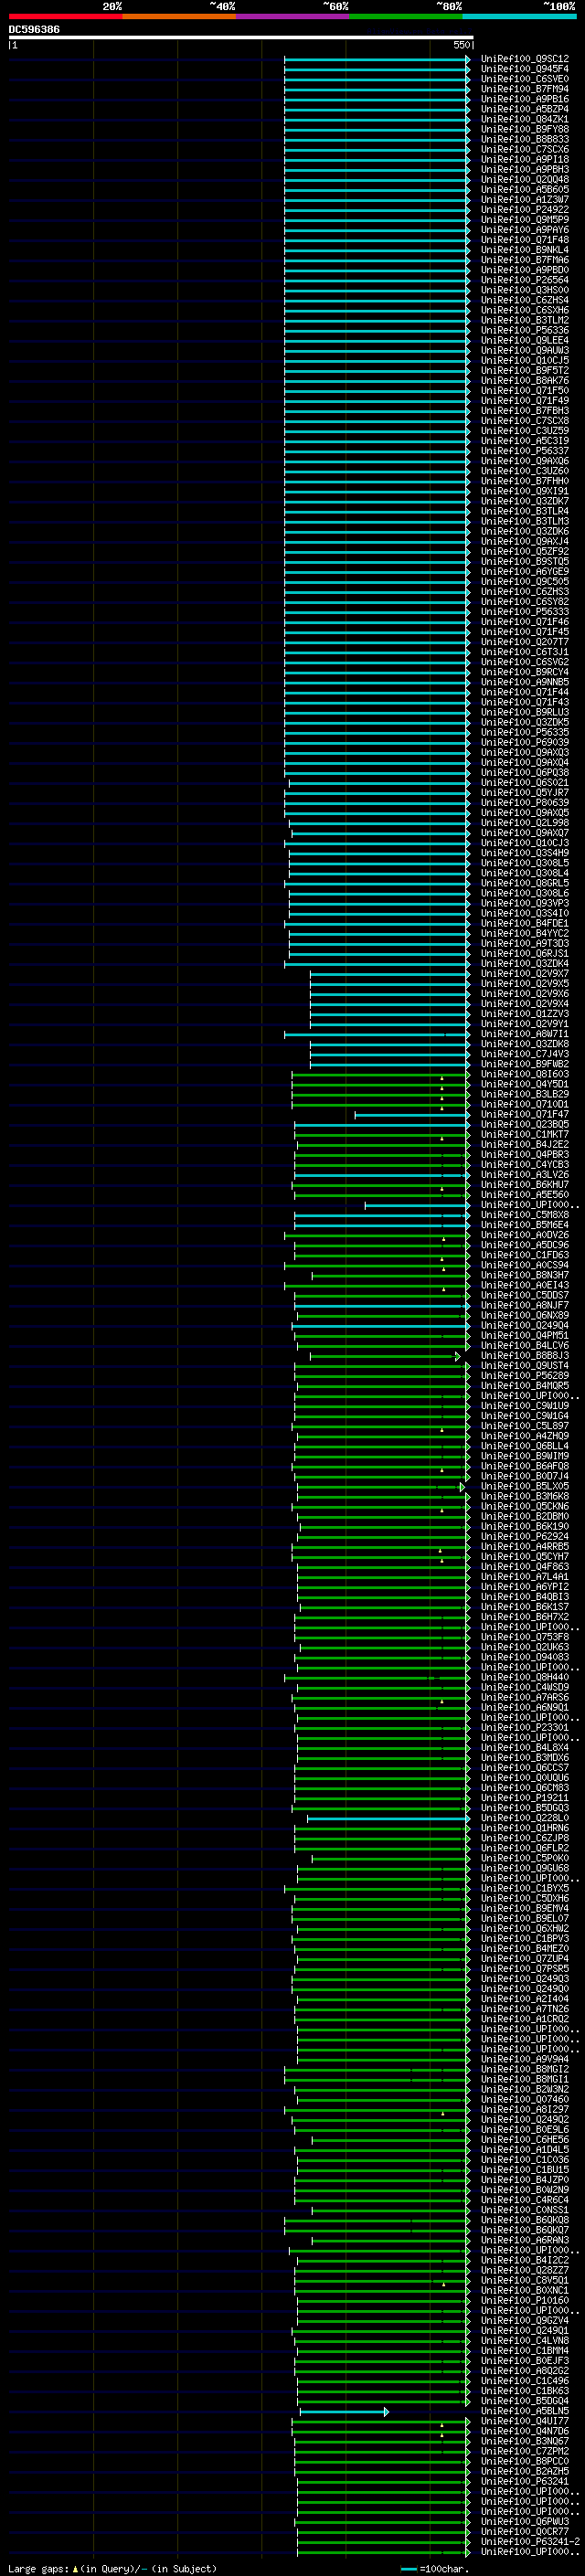
Task: Select the UniRef100_B6KHU7 label
Action: 525,1185
